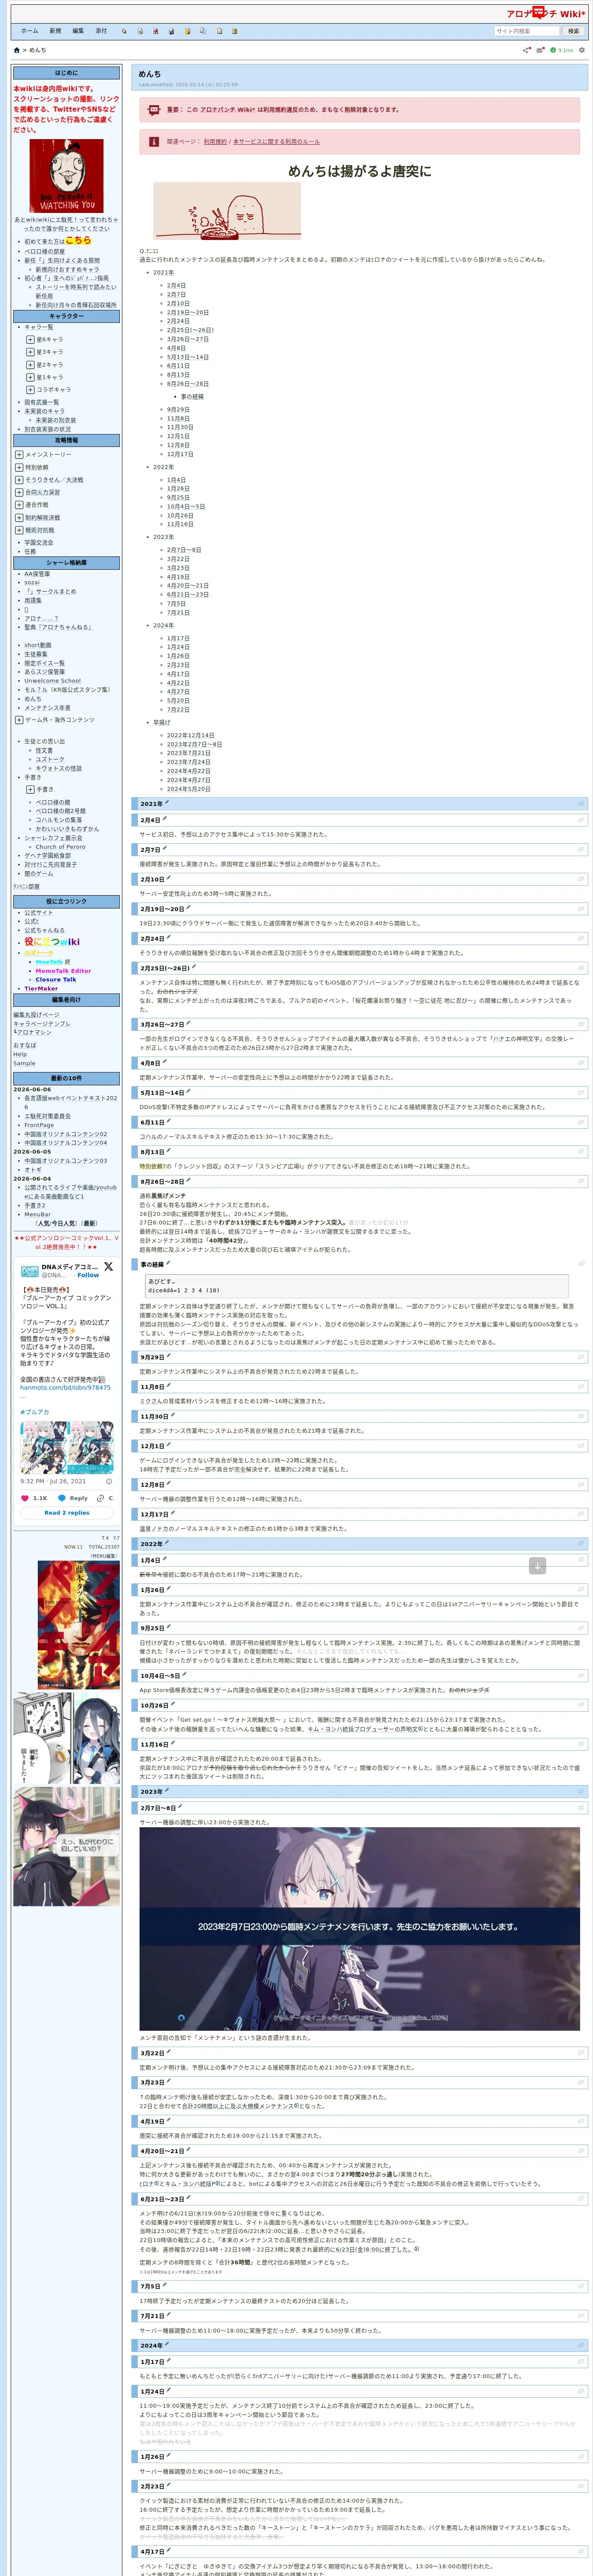Click the home icon in the breadcrumb
Screen dimensions: 593x2576
(17, 50)
